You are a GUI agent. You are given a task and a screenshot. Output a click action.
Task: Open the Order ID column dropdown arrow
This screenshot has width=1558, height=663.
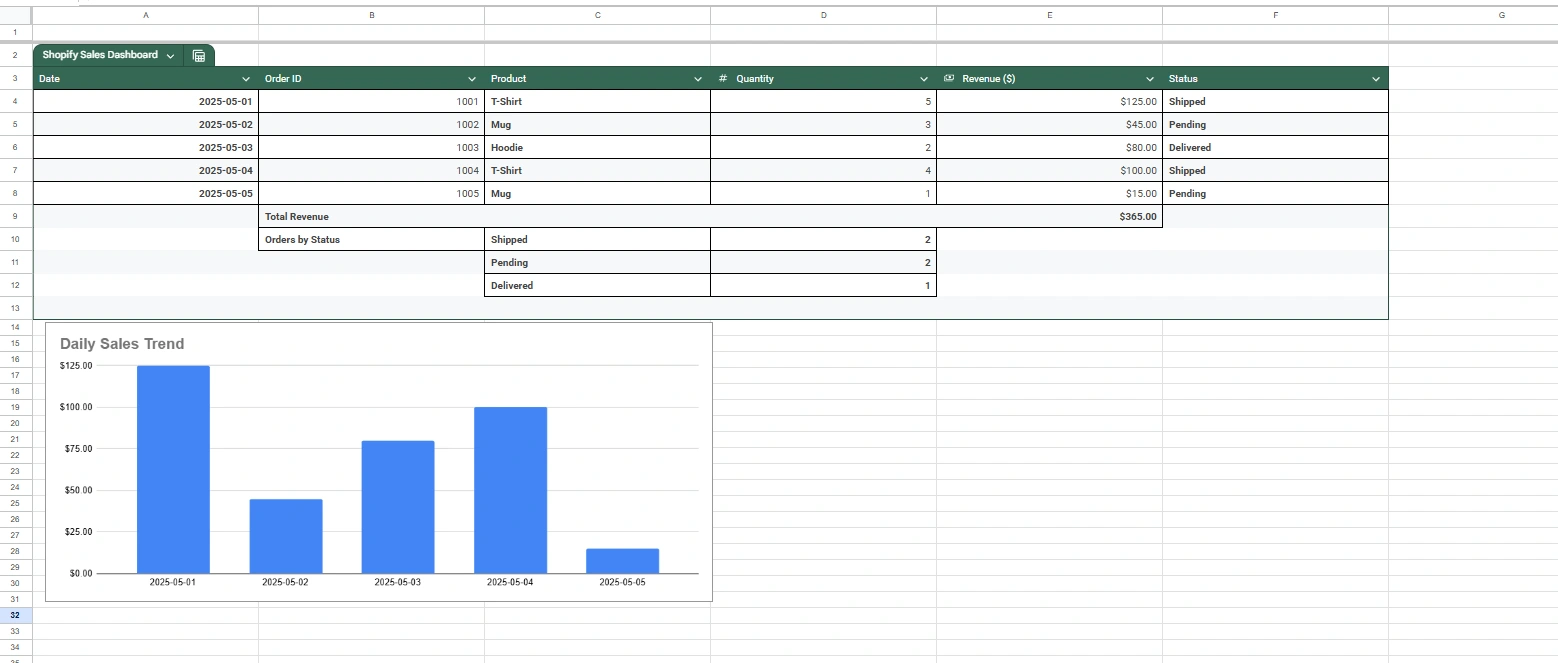coord(472,79)
